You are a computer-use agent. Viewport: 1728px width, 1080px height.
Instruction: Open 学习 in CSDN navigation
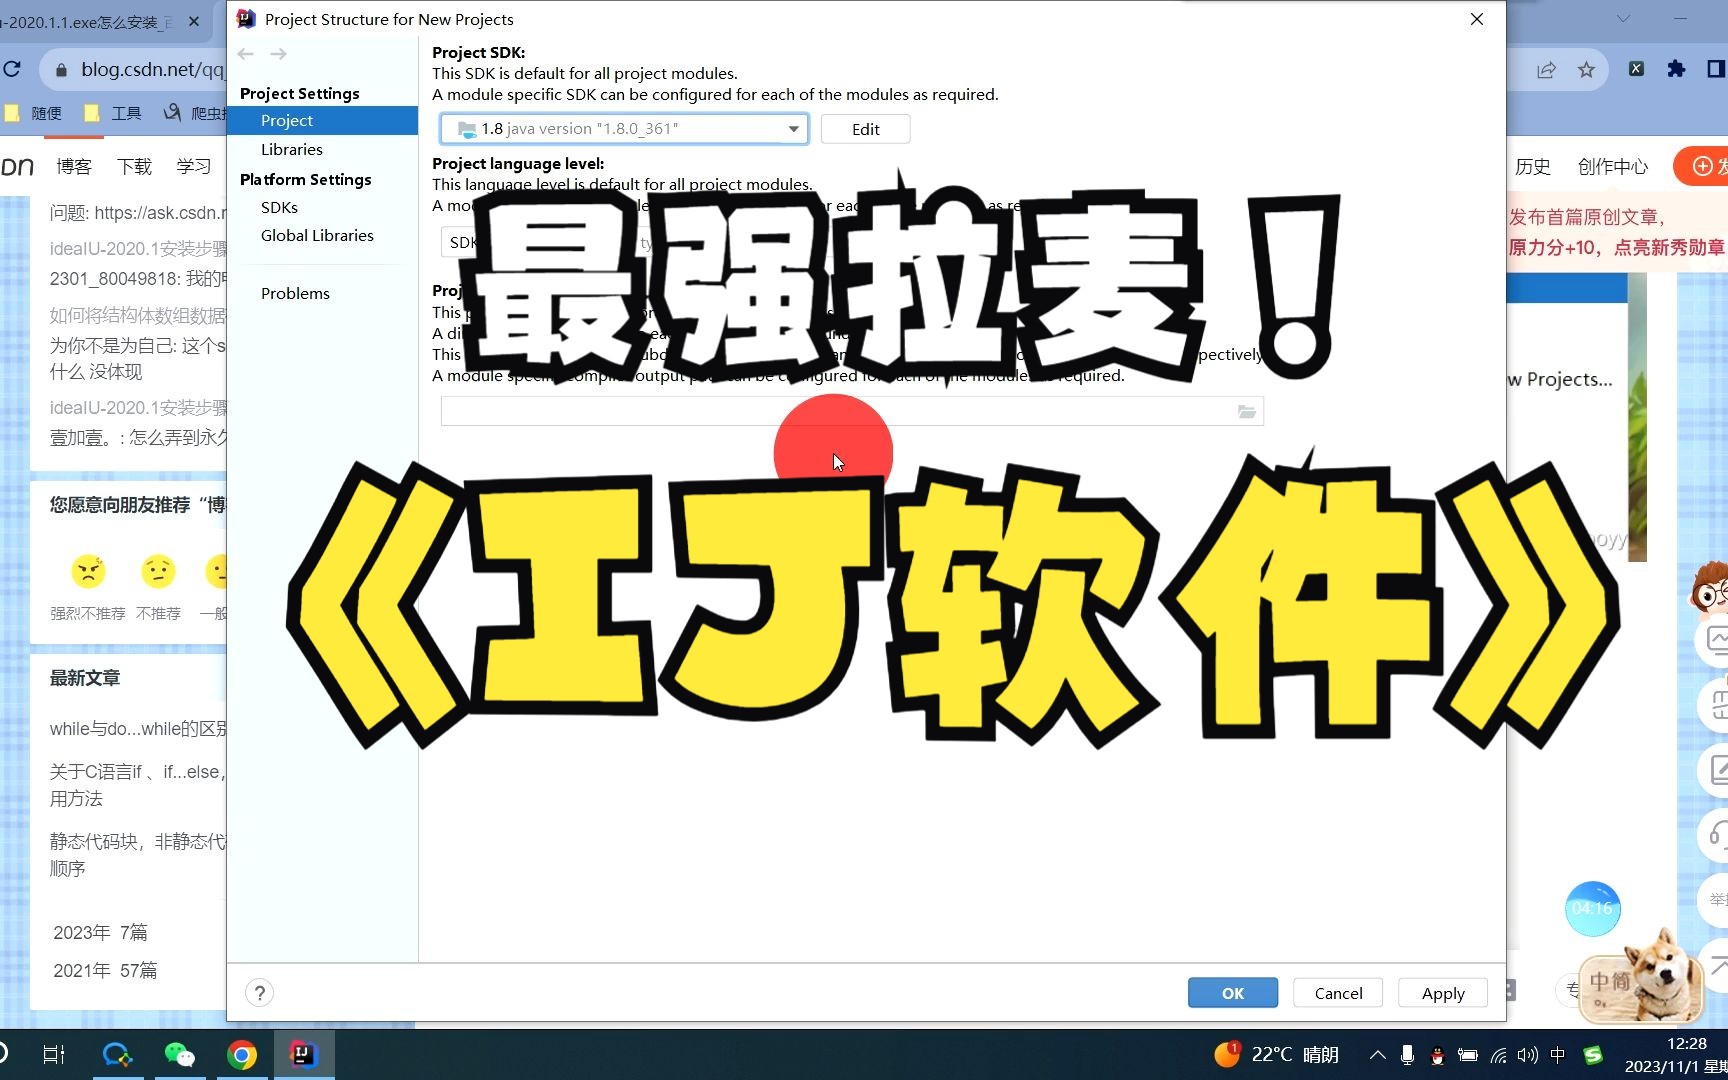194,166
